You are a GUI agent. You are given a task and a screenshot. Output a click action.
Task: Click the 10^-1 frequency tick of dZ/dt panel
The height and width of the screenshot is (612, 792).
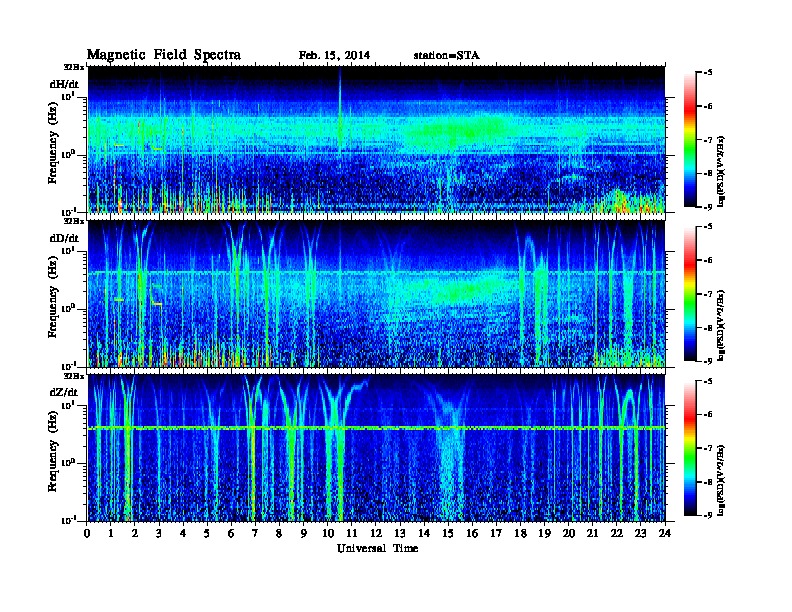(x=69, y=520)
